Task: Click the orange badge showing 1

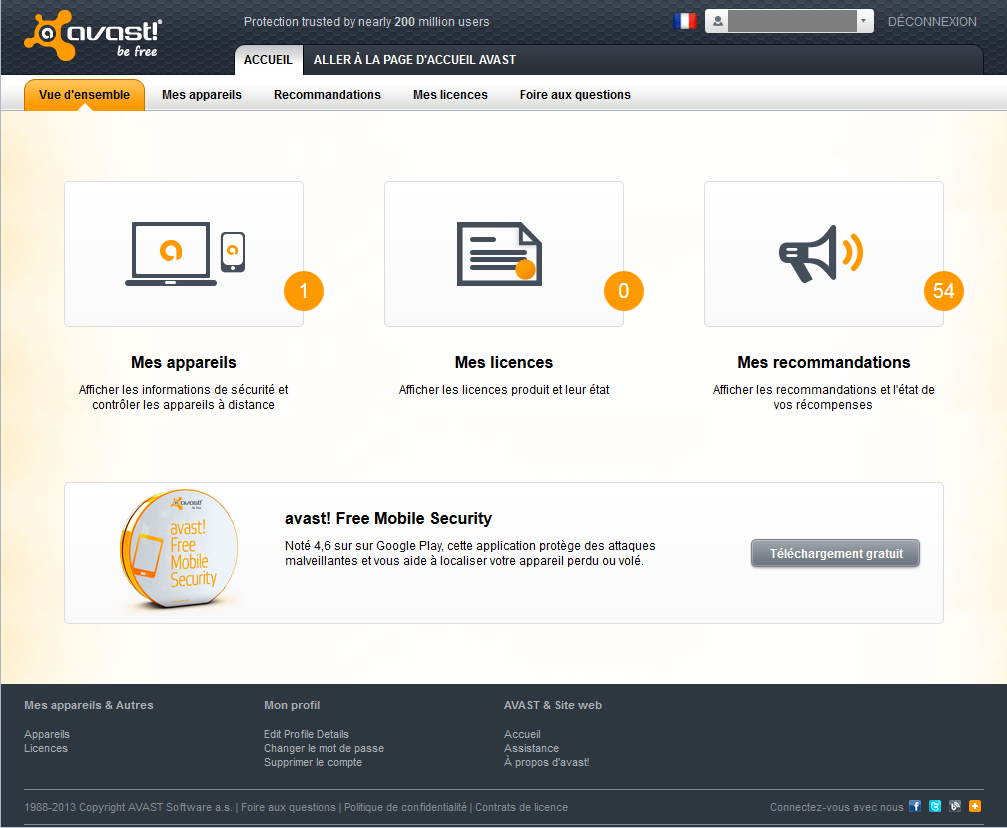Action: [304, 291]
